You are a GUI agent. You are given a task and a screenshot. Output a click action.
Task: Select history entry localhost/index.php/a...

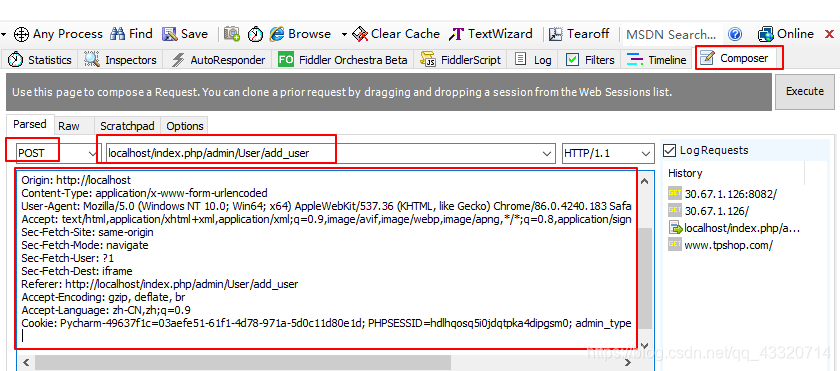pyautogui.click(x=734, y=229)
